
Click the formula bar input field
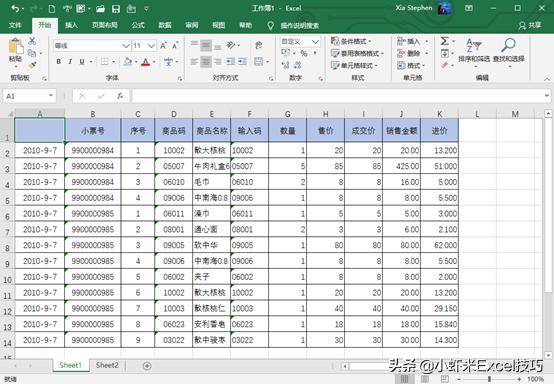tap(337, 96)
